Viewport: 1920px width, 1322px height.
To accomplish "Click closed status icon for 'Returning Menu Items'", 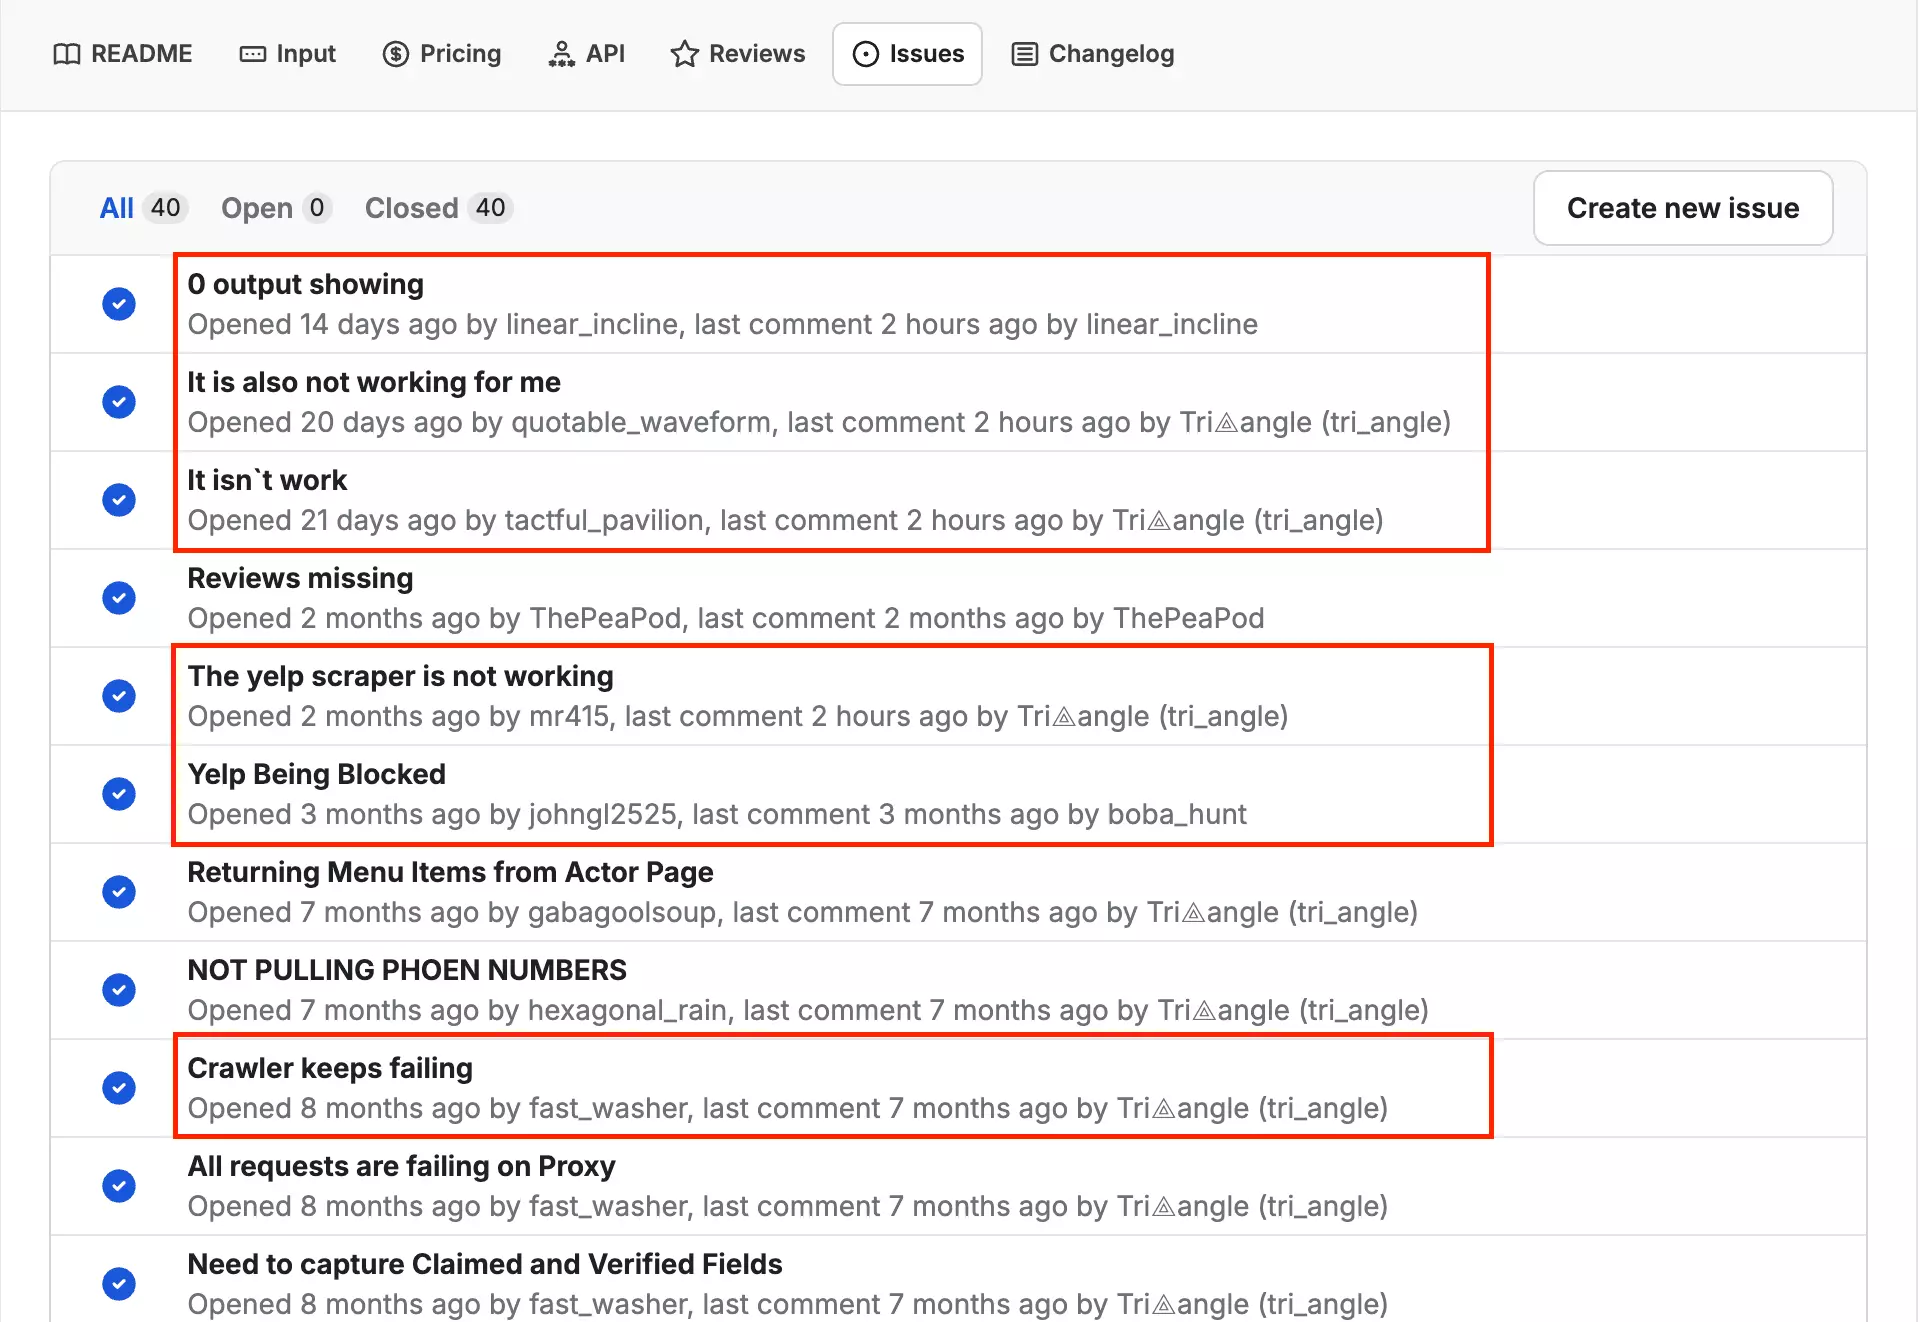I will 119,892.
